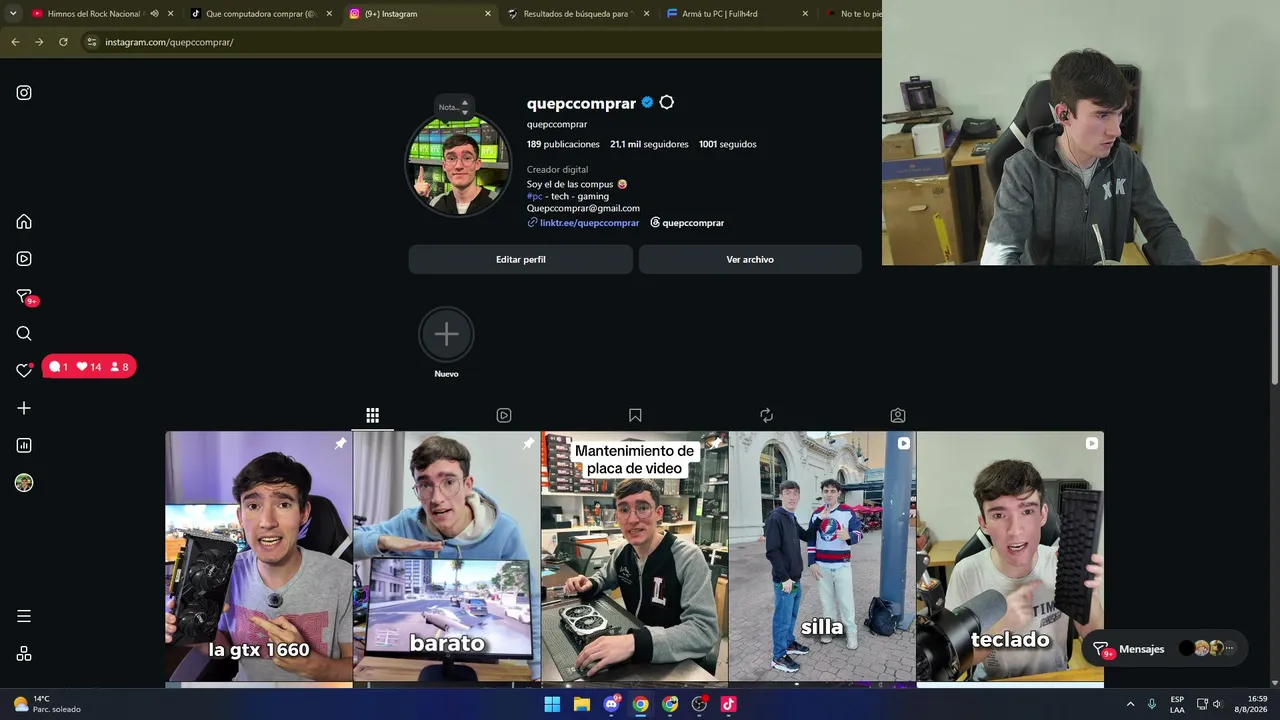The height and width of the screenshot is (720, 1280).
Task: Open the Threads quepccomprar profile link
Action: pos(687,223)
